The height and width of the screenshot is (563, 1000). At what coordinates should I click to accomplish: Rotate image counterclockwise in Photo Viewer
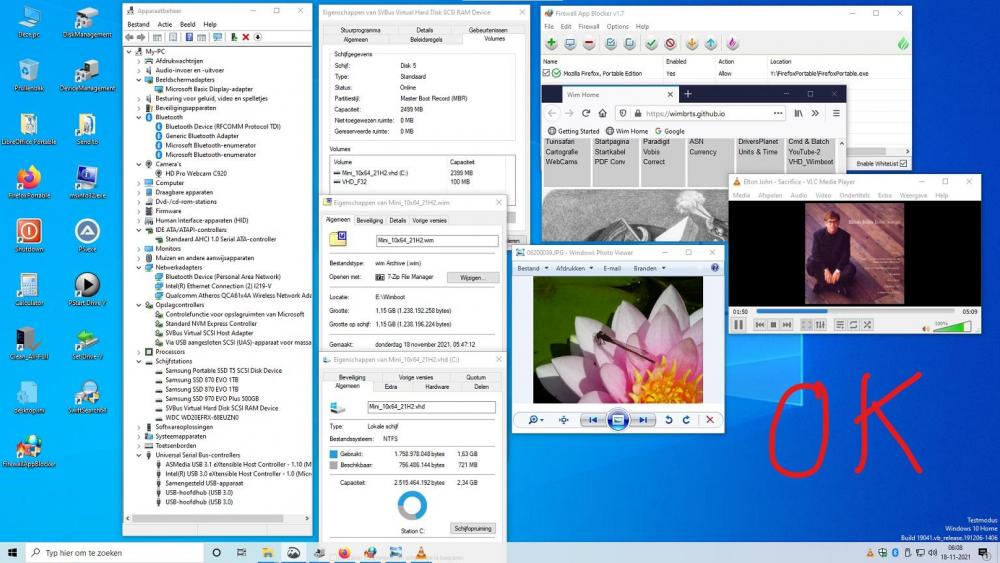[x=668, y=420]
